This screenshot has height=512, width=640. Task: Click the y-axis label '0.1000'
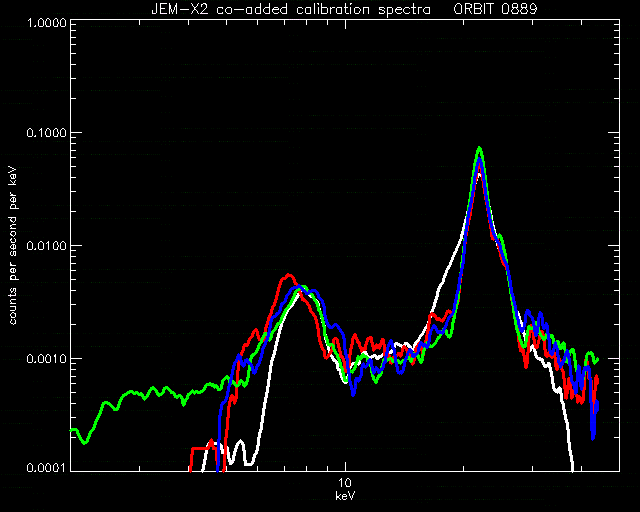46,132
